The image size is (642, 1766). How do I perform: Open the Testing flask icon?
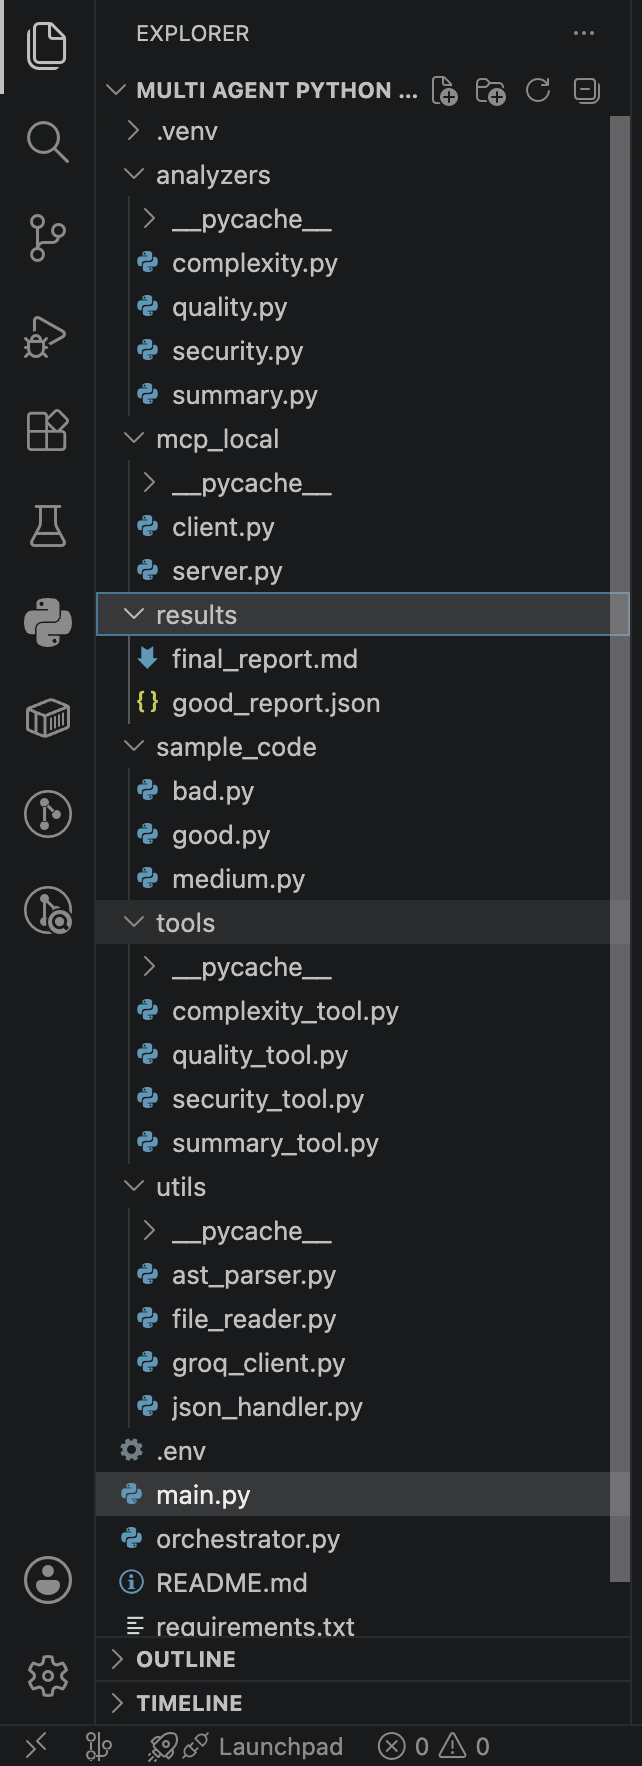click(x=47, y=526)
